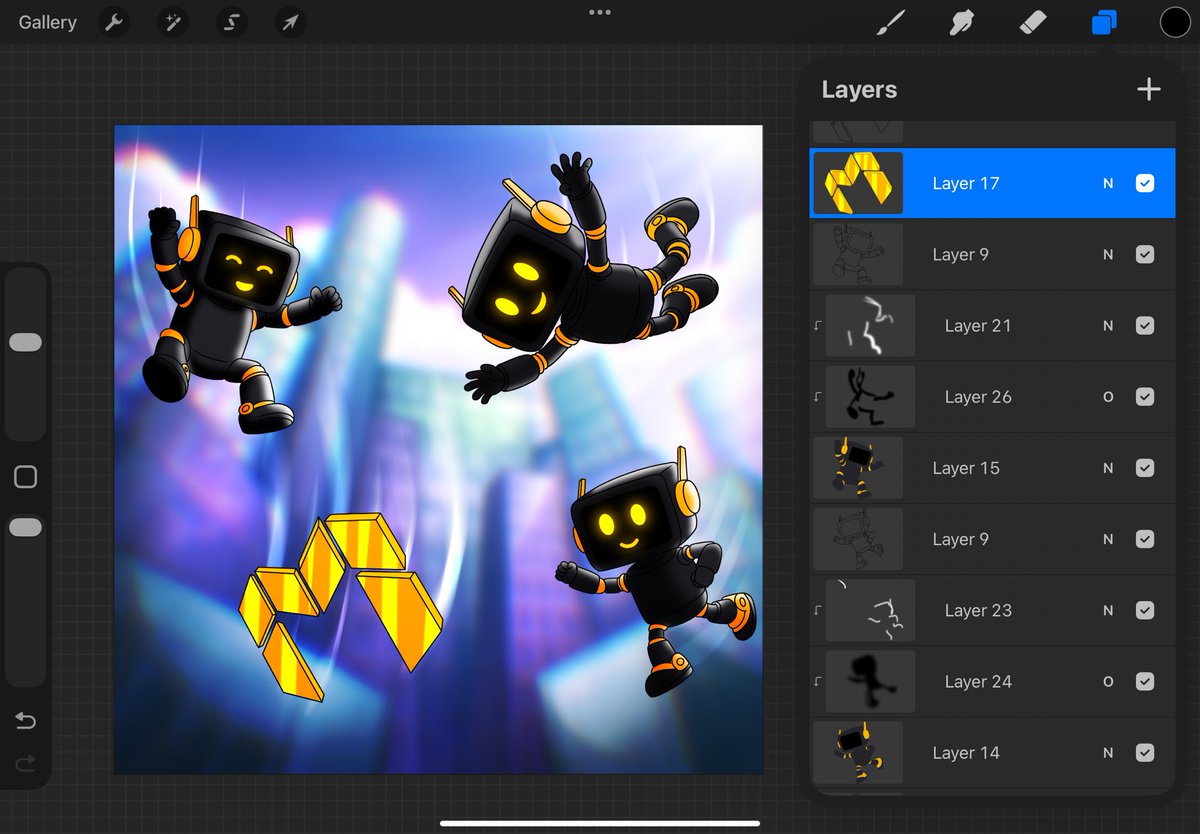Select the Smudge finger tool
Viewport: 1200px width, 834px height.
click(x=960, y=22)
